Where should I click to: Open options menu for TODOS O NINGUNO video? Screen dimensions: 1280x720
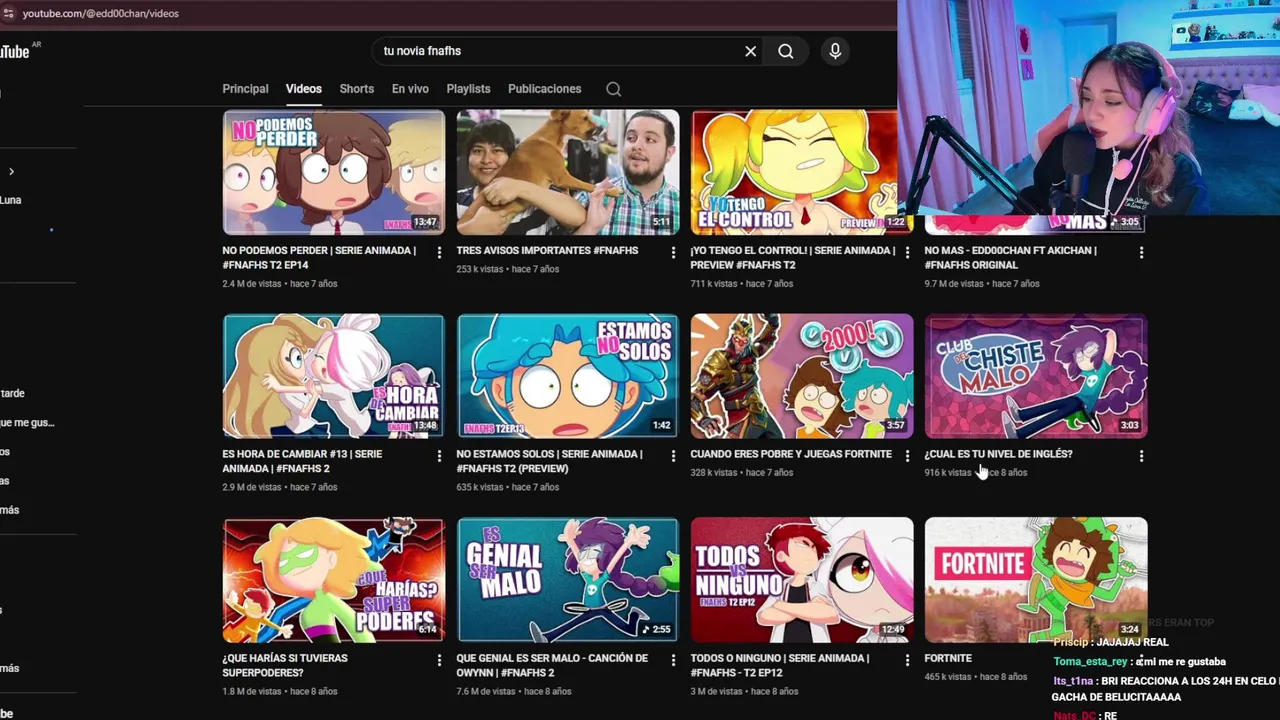point(907,660)
